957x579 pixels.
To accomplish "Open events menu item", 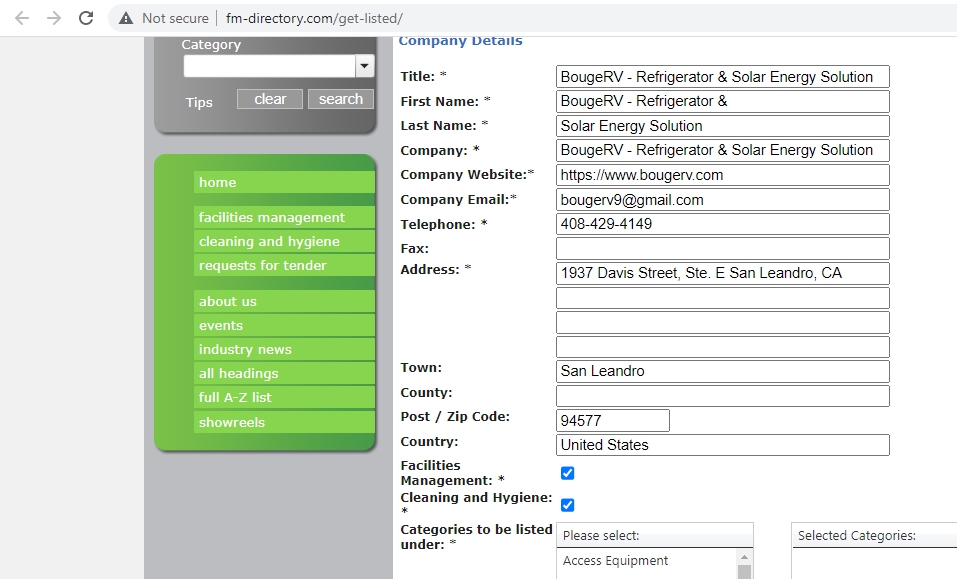I will (284, 325).
